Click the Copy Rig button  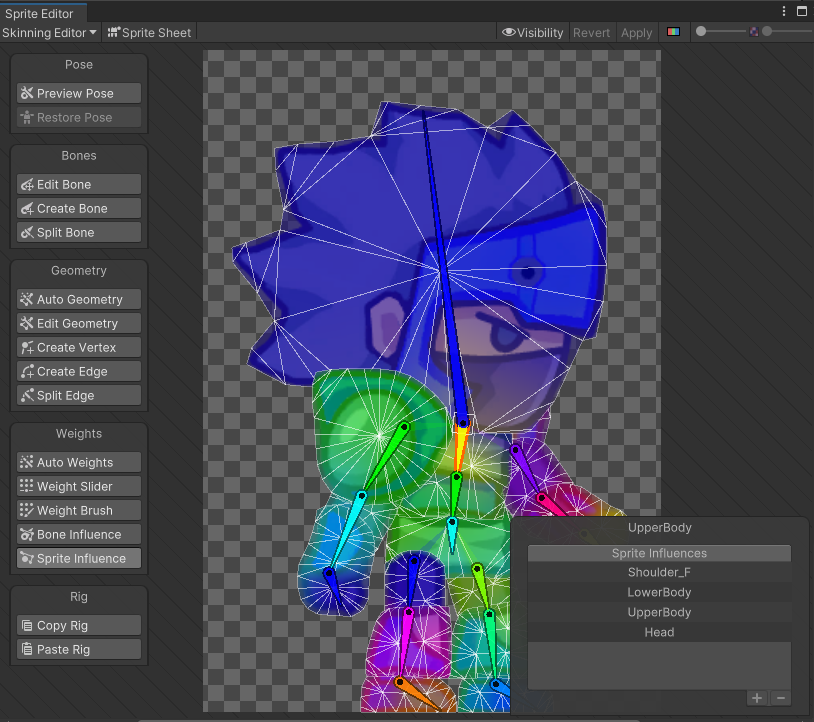pos(79,625)
